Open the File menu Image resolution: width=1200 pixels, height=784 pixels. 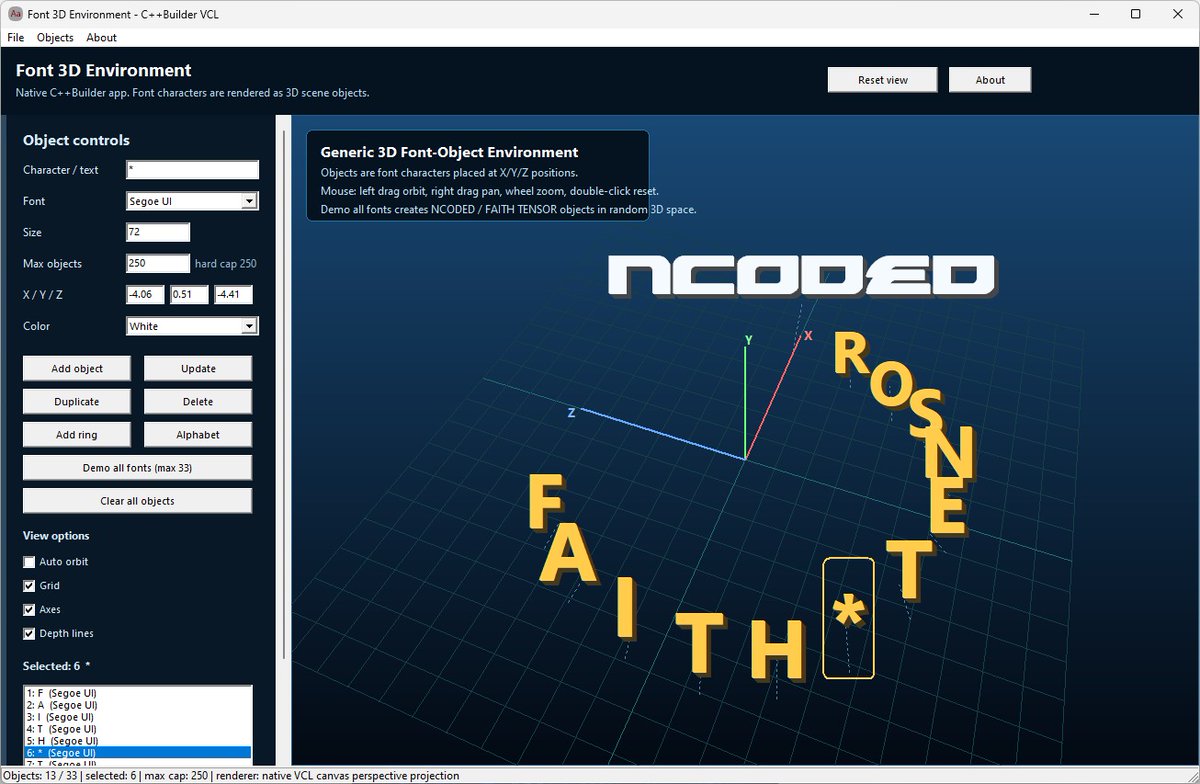tap(15, 37)
